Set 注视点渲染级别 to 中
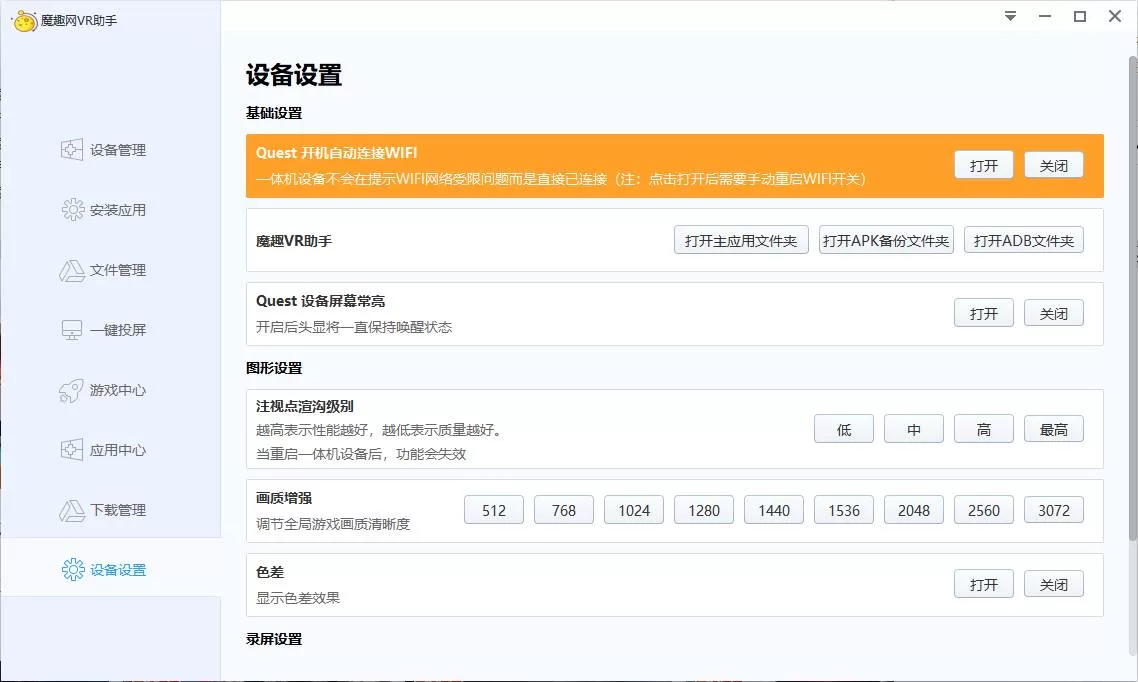Screen dimensions: 1138x682 click(x=914, y=430)
